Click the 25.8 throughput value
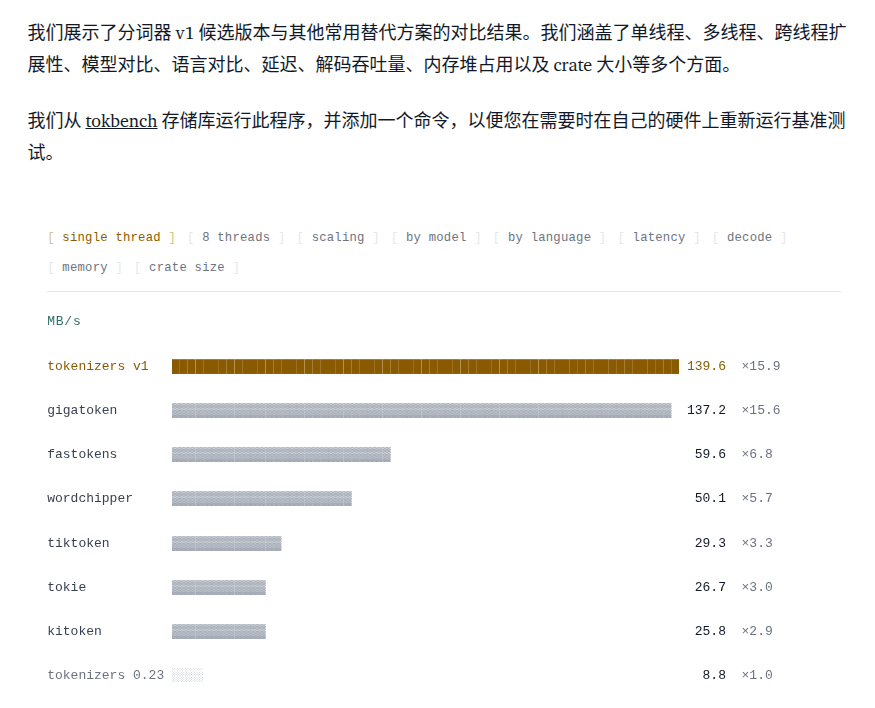 [x=710, y=631]
